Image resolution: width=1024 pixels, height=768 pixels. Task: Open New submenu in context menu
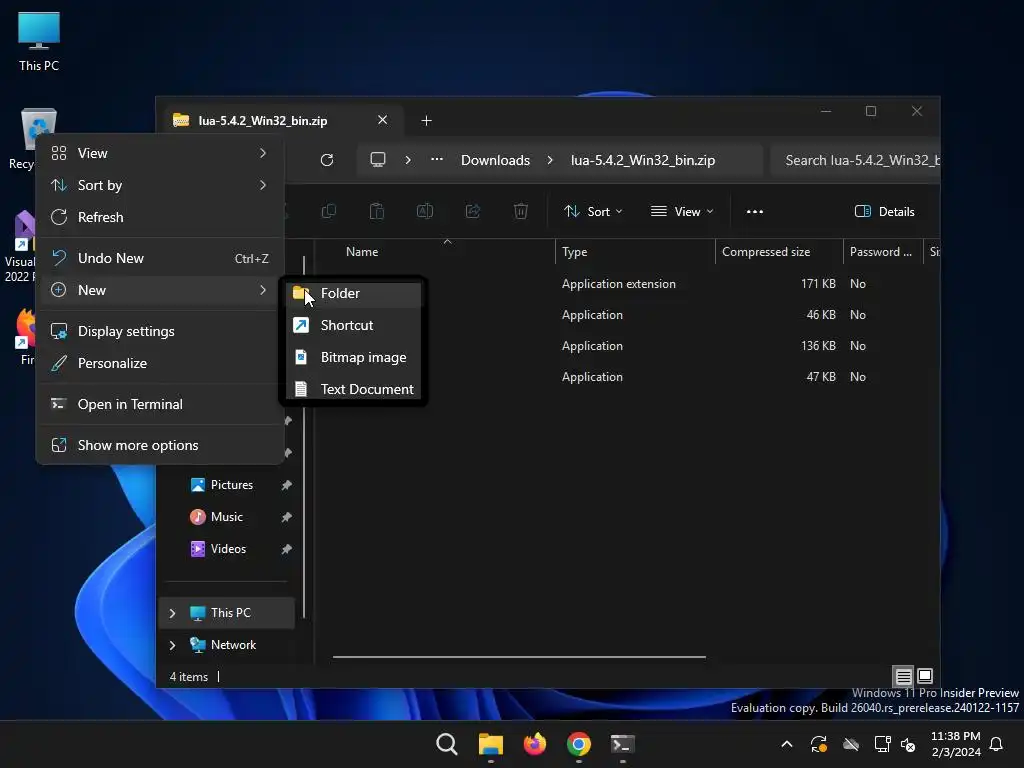coord(161,291)
